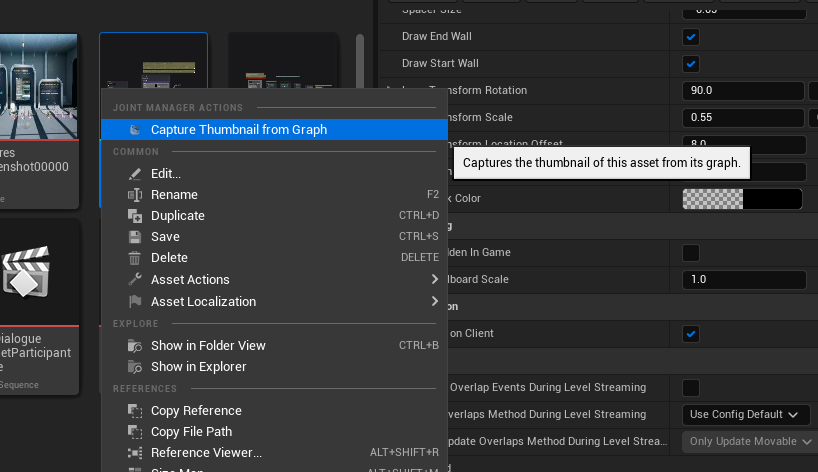Uncheck the Draw End Wall checkbox

(690, 37)
